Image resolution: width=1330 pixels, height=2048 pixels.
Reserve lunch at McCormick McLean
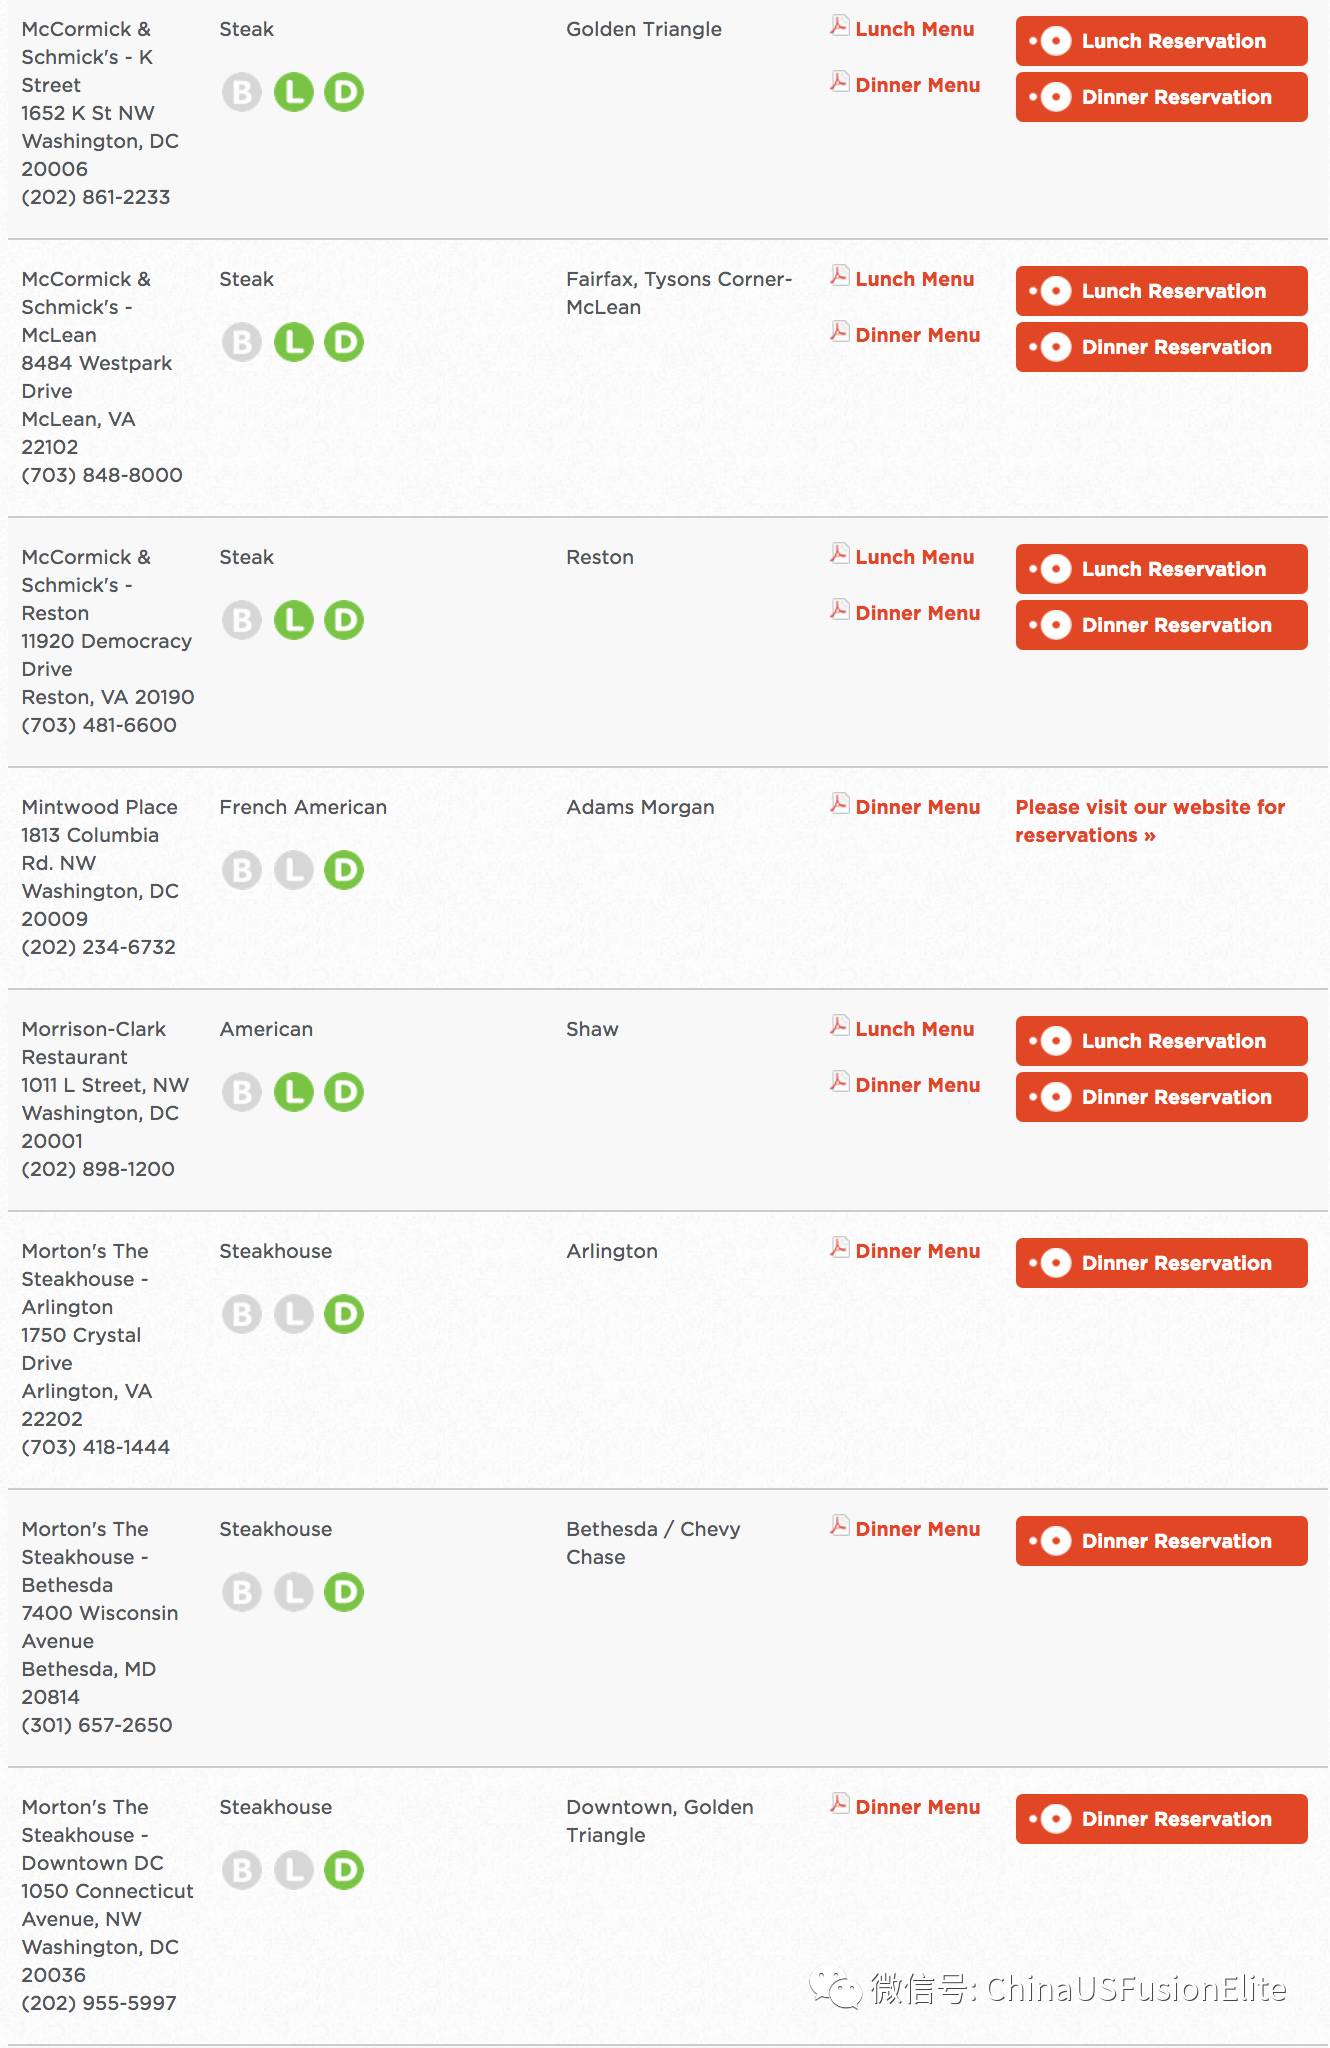coord(1162,291)
